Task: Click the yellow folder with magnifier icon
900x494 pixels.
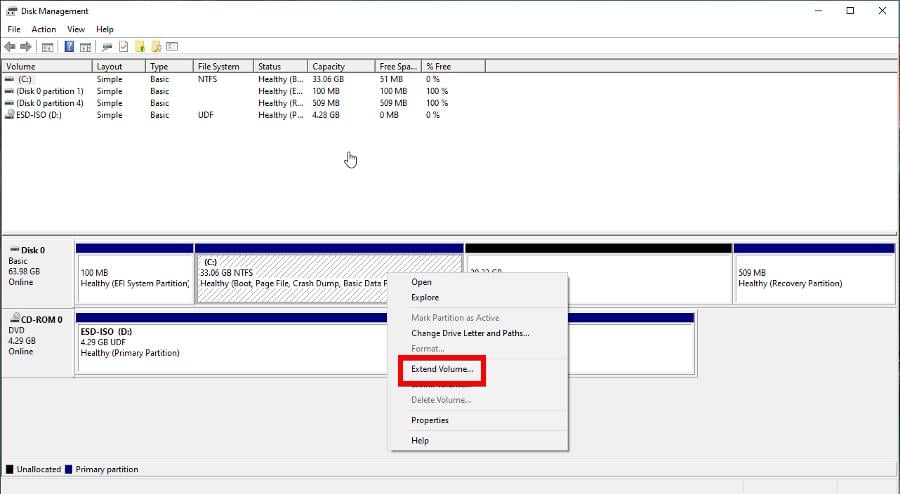Action: pos(156,47)
